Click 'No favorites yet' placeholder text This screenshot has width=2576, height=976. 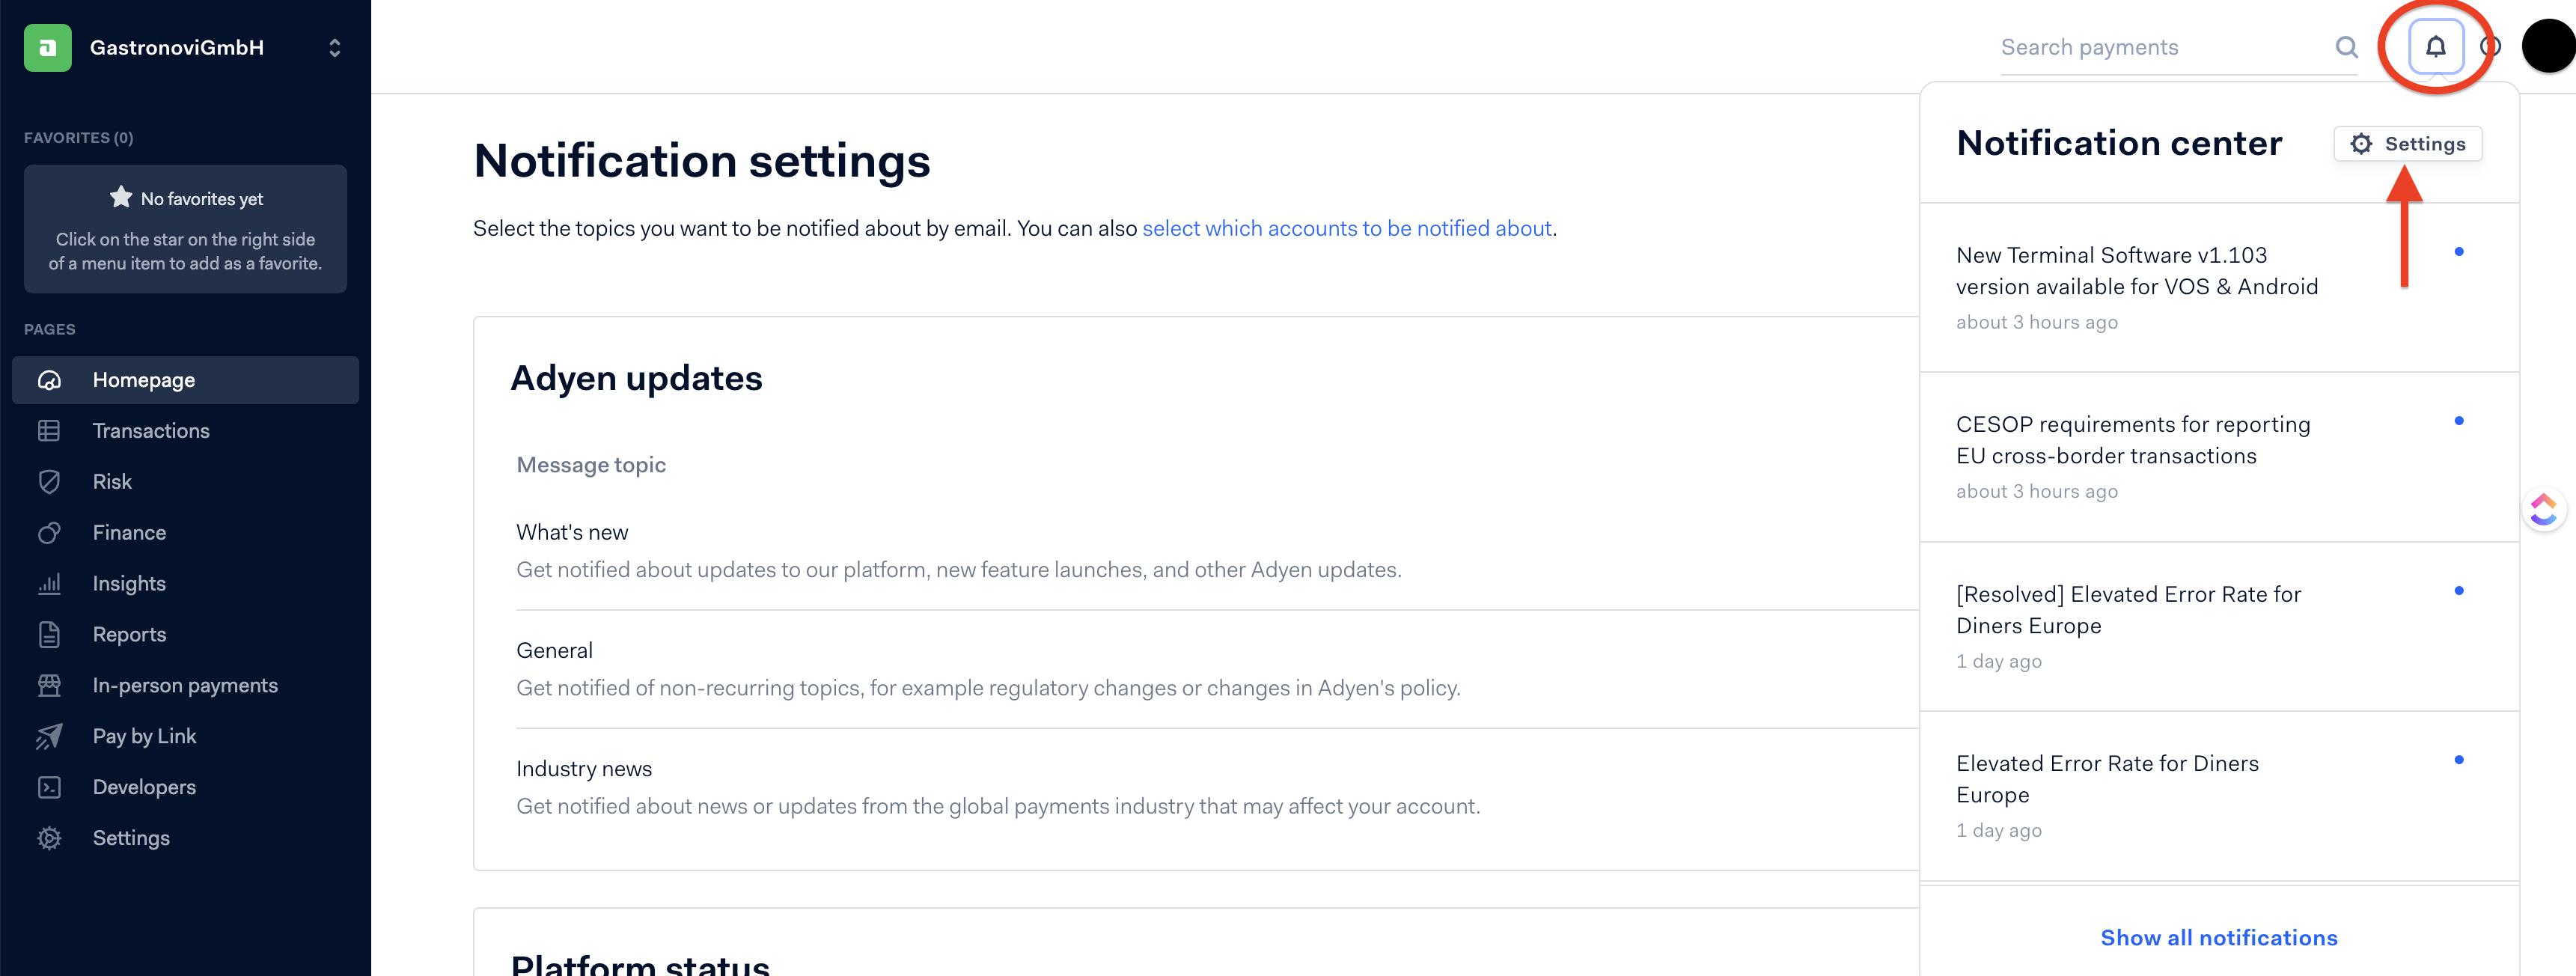click(202, 199)
